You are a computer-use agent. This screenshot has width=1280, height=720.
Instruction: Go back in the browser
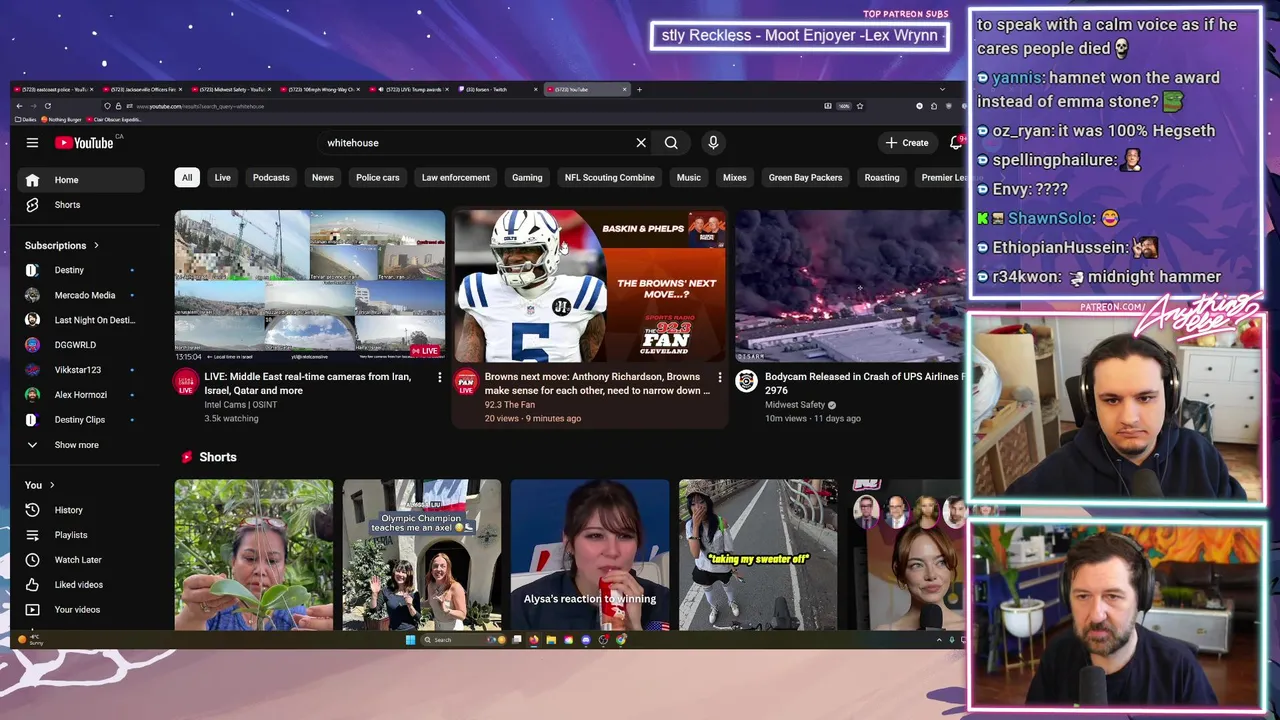pos(19,106)
